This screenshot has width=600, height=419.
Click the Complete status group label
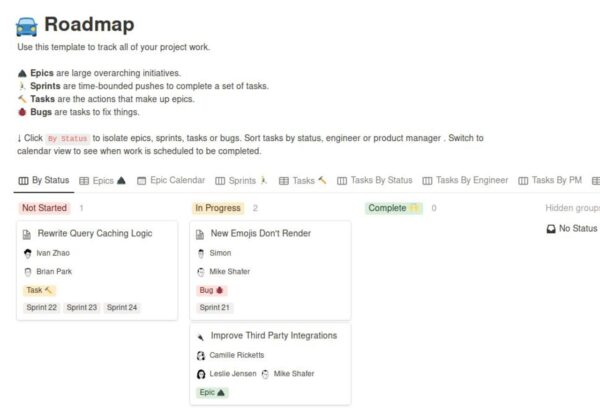point(393,208)
